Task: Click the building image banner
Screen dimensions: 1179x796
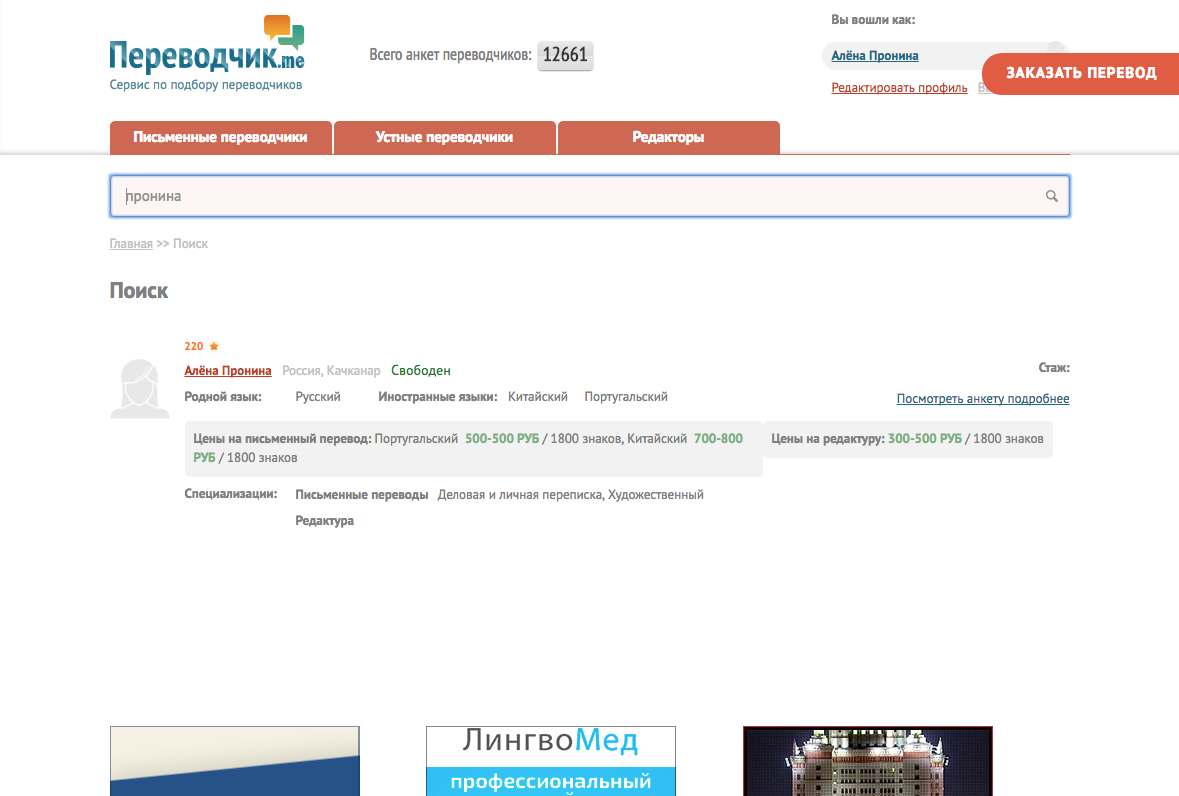Action: tap(868, 761)
